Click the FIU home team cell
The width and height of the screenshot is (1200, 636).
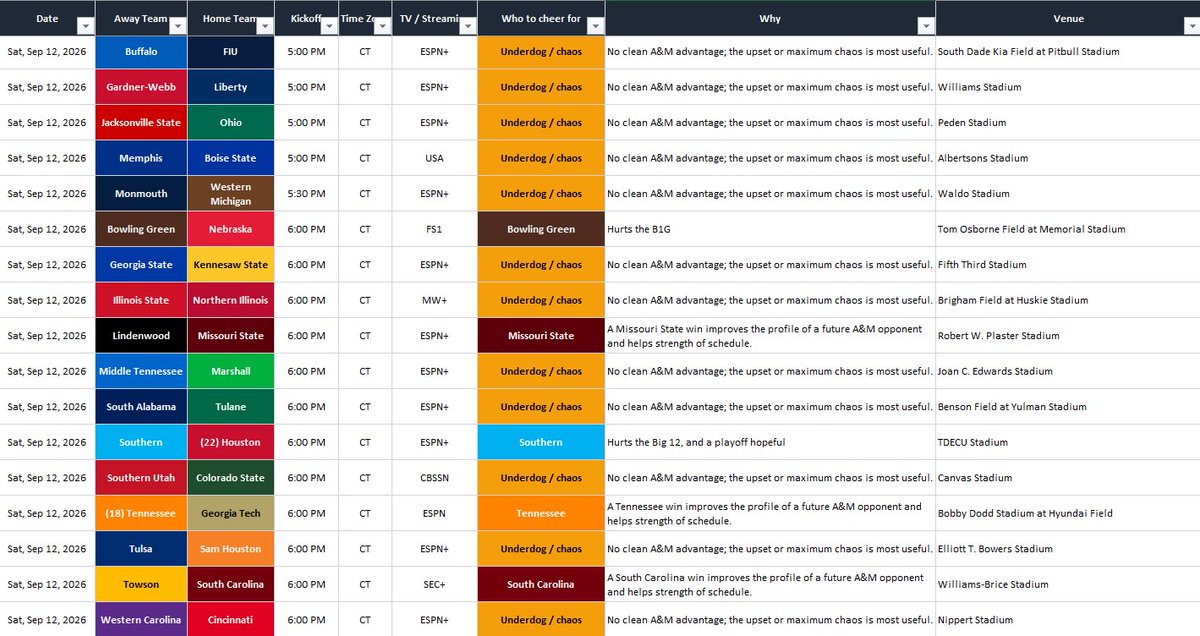coord(230,51)
